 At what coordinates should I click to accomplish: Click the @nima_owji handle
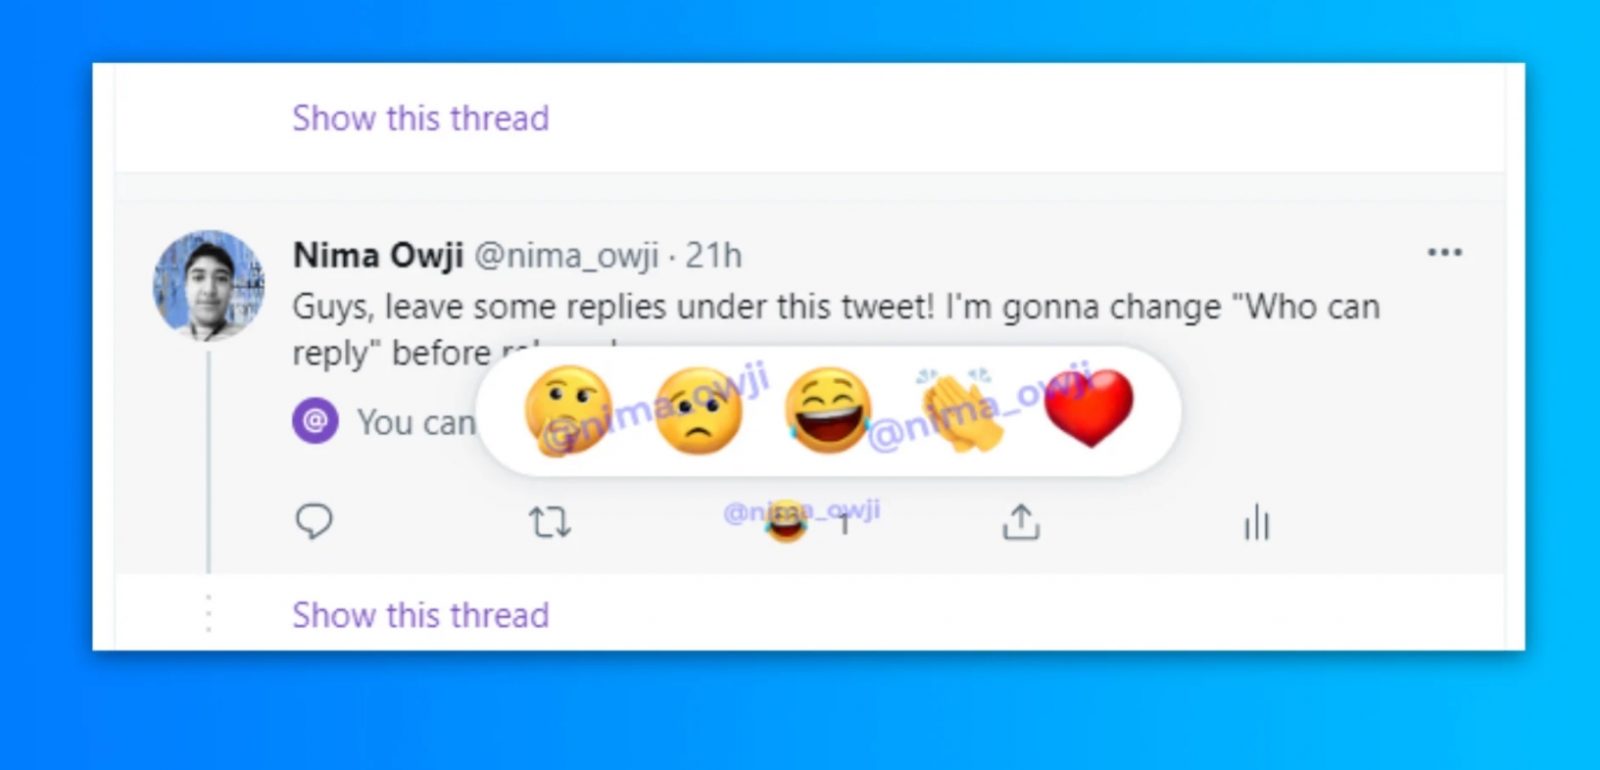point(566,256)
